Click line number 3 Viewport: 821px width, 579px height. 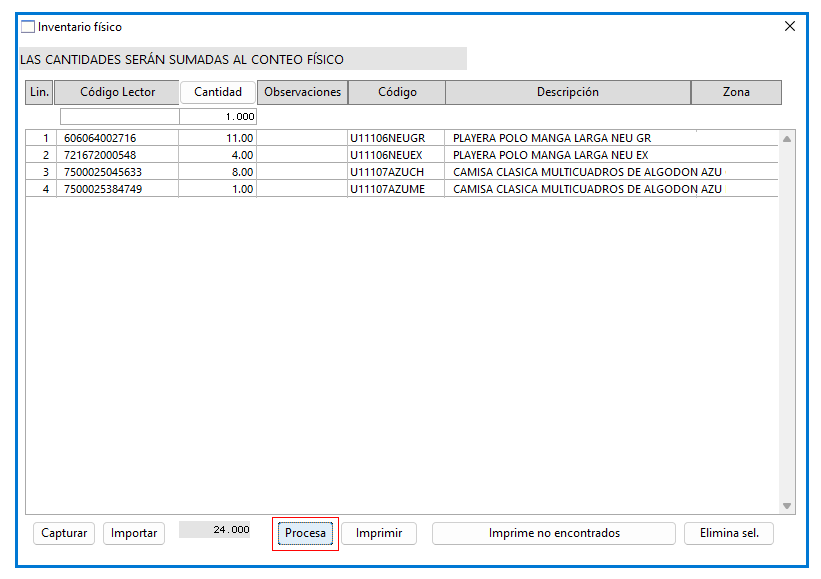coord(46,172)
